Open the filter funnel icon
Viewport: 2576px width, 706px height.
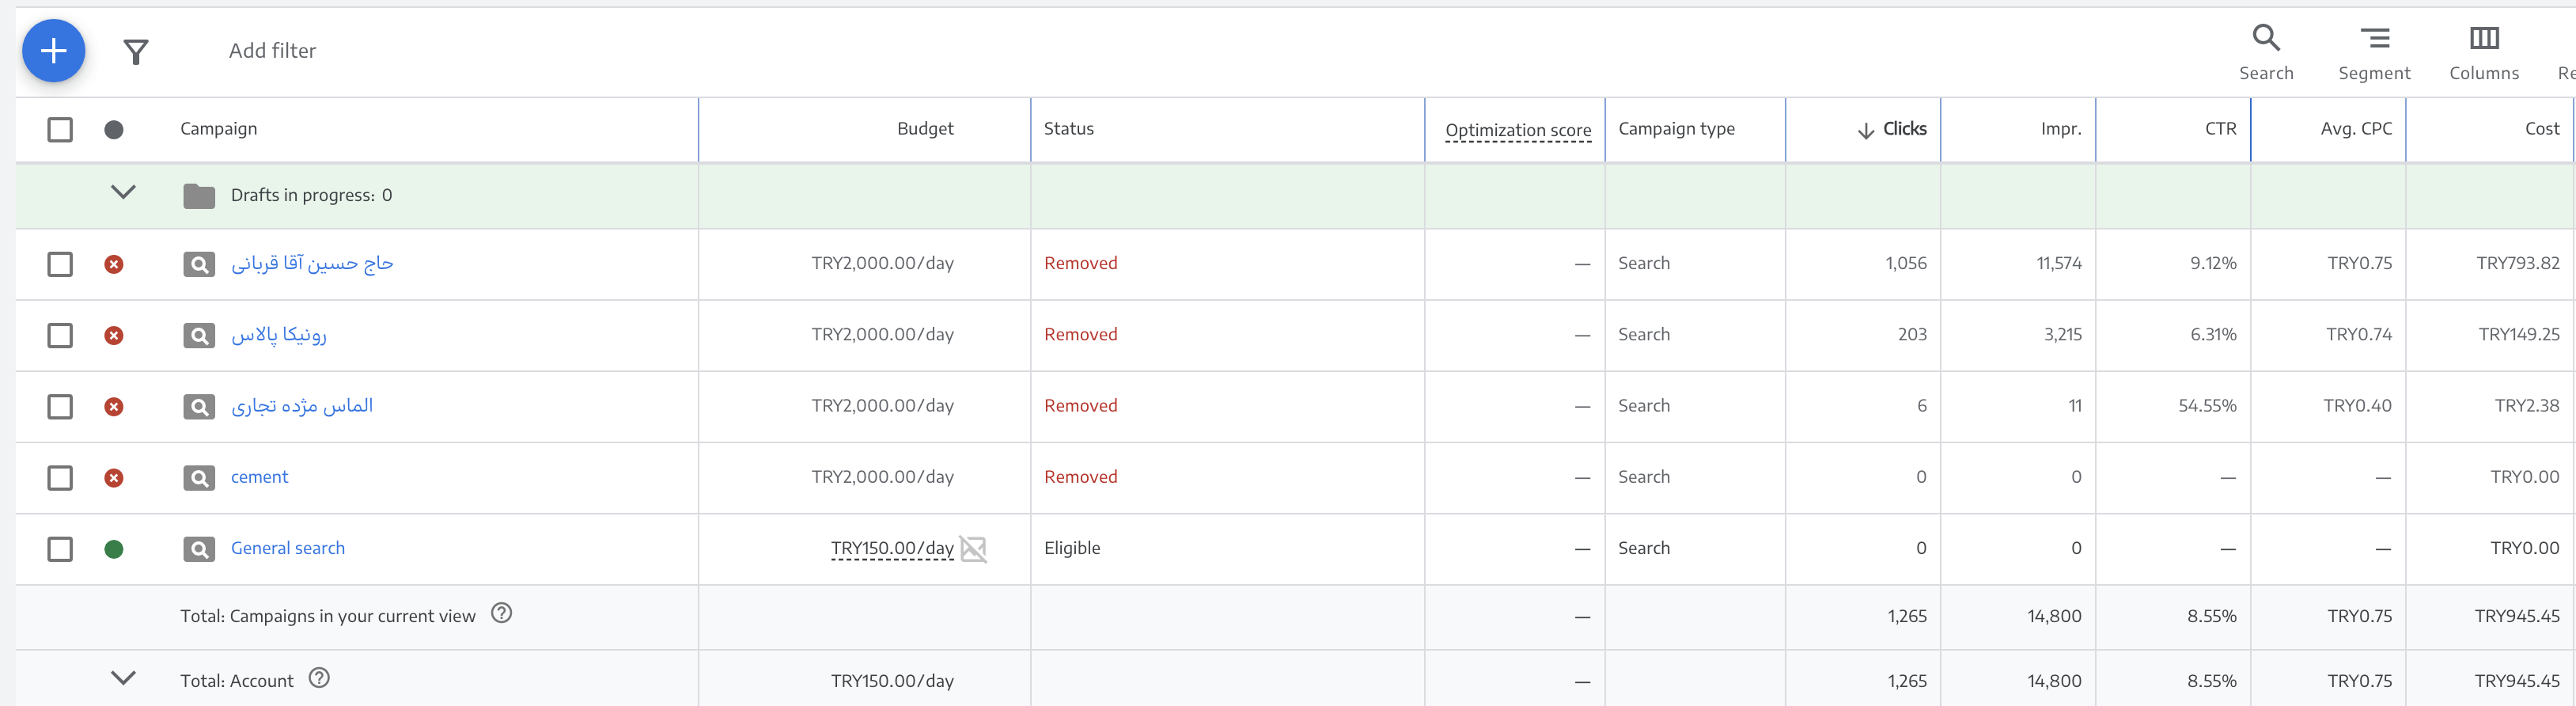[x=136, y=52]
